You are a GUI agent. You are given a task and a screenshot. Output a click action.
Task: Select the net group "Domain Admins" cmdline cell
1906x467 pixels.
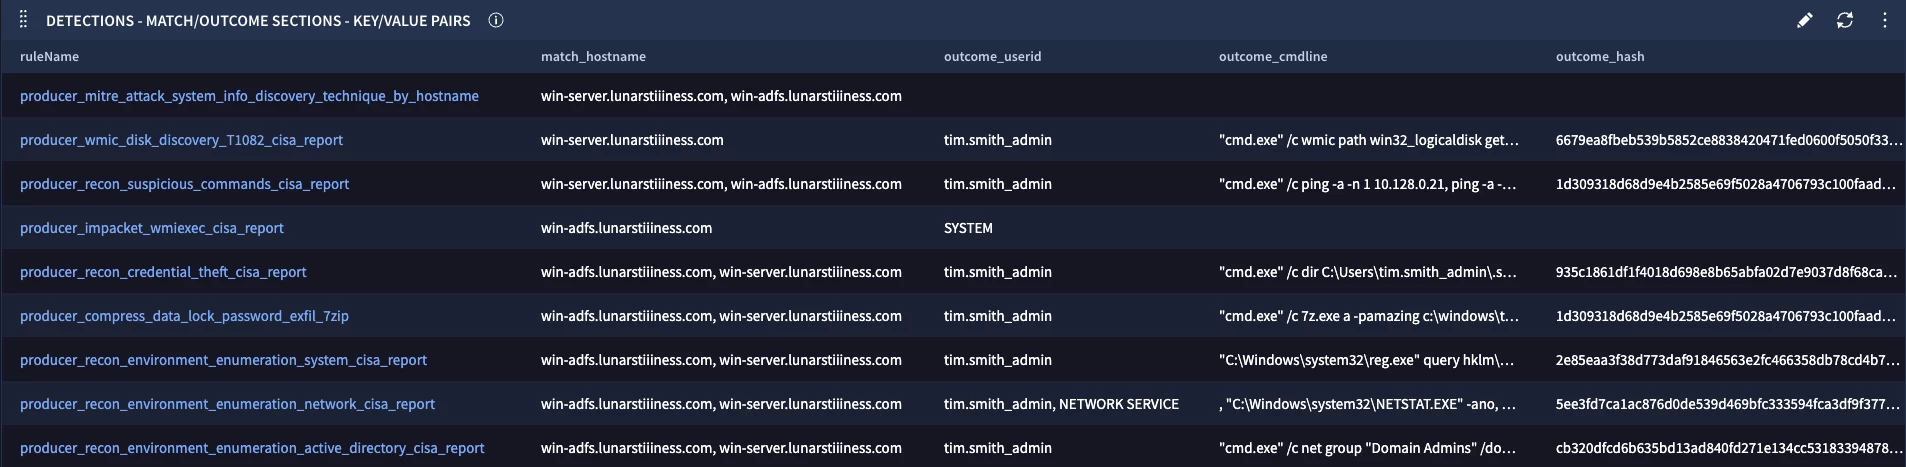(x=1367, y=448)
